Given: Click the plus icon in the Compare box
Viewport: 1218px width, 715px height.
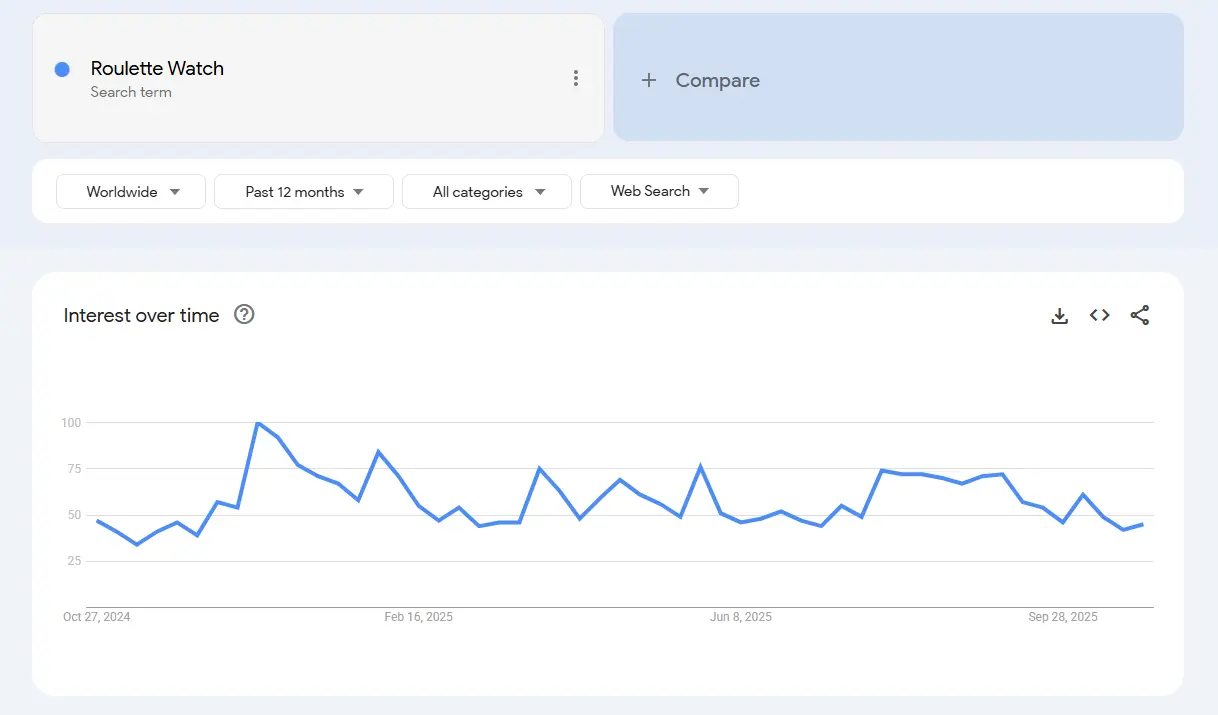Looking at the screenshot, I should 649,79.
